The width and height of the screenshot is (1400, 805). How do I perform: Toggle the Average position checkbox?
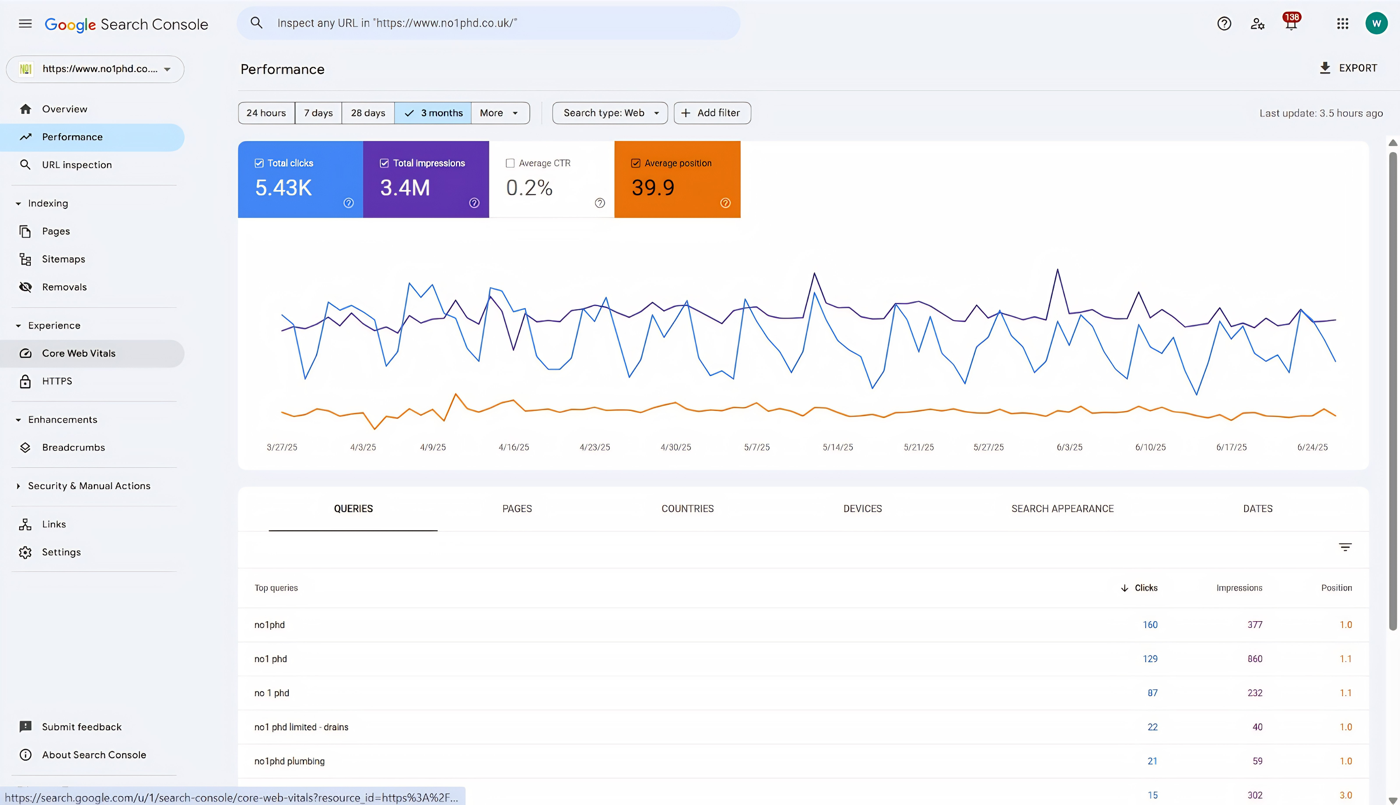point(636,163)
